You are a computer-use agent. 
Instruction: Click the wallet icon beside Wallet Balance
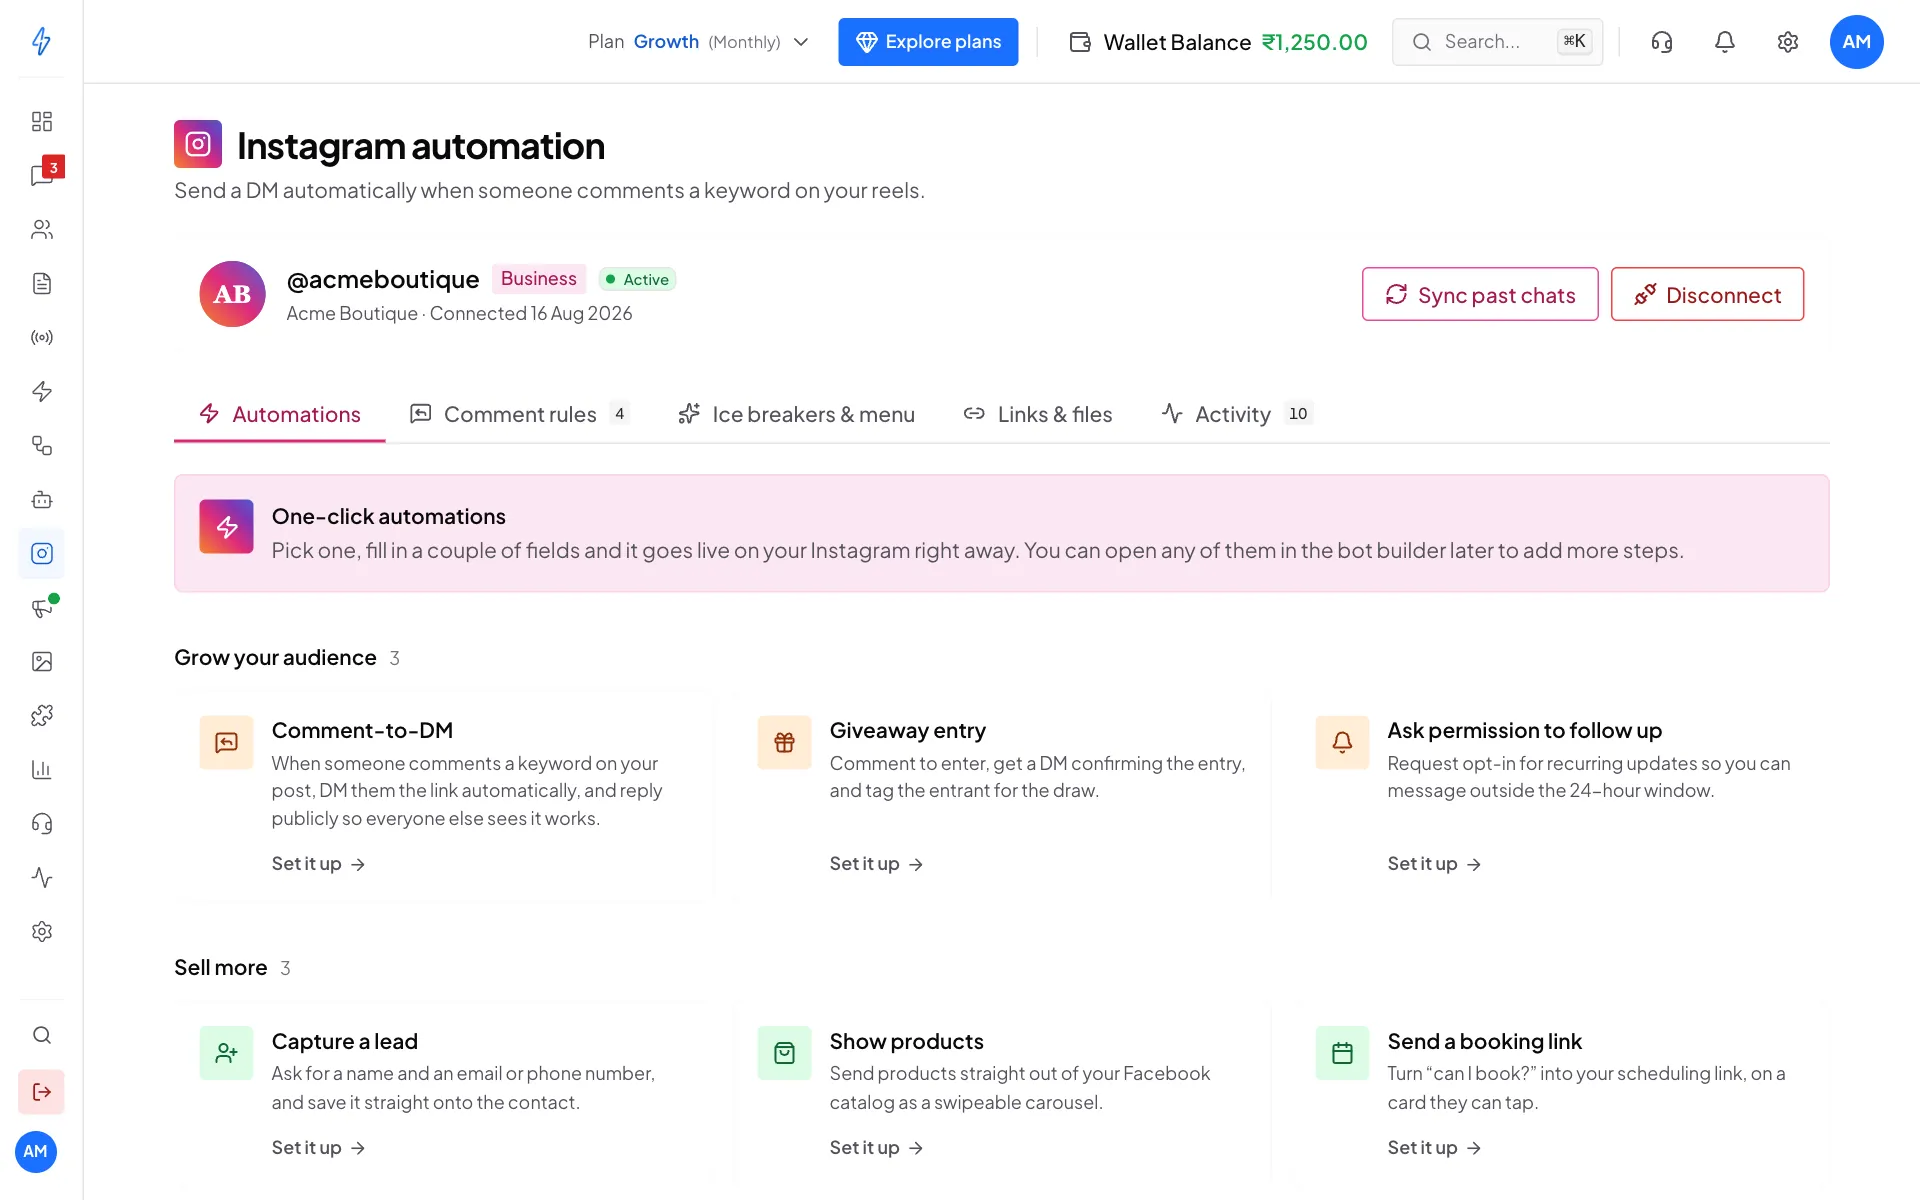(x=1080, y=42)
